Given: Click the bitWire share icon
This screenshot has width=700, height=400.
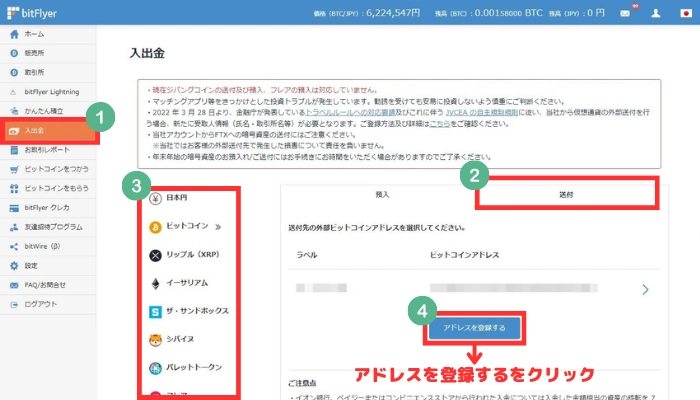Looking at the screenshot, I should pos(14,246).
